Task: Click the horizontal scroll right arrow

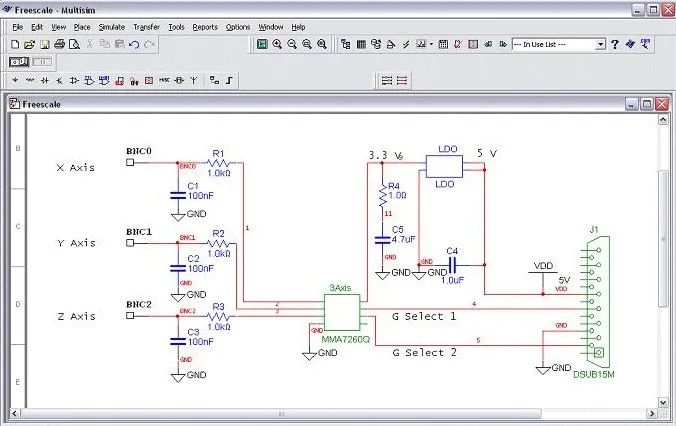Action: coord(651,413)
